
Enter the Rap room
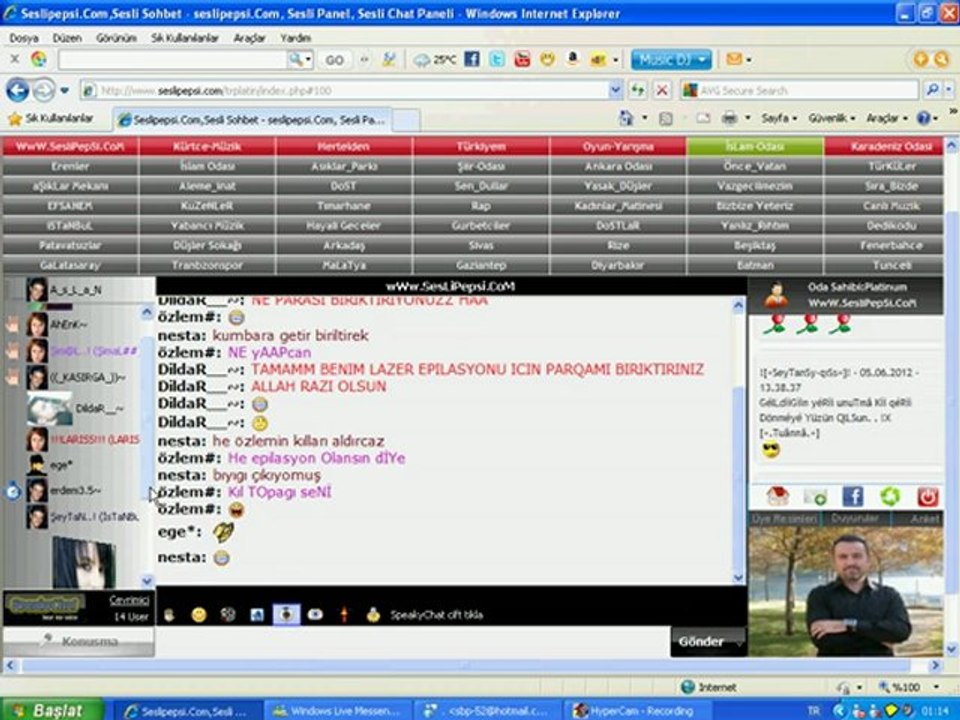coord(481,206)
